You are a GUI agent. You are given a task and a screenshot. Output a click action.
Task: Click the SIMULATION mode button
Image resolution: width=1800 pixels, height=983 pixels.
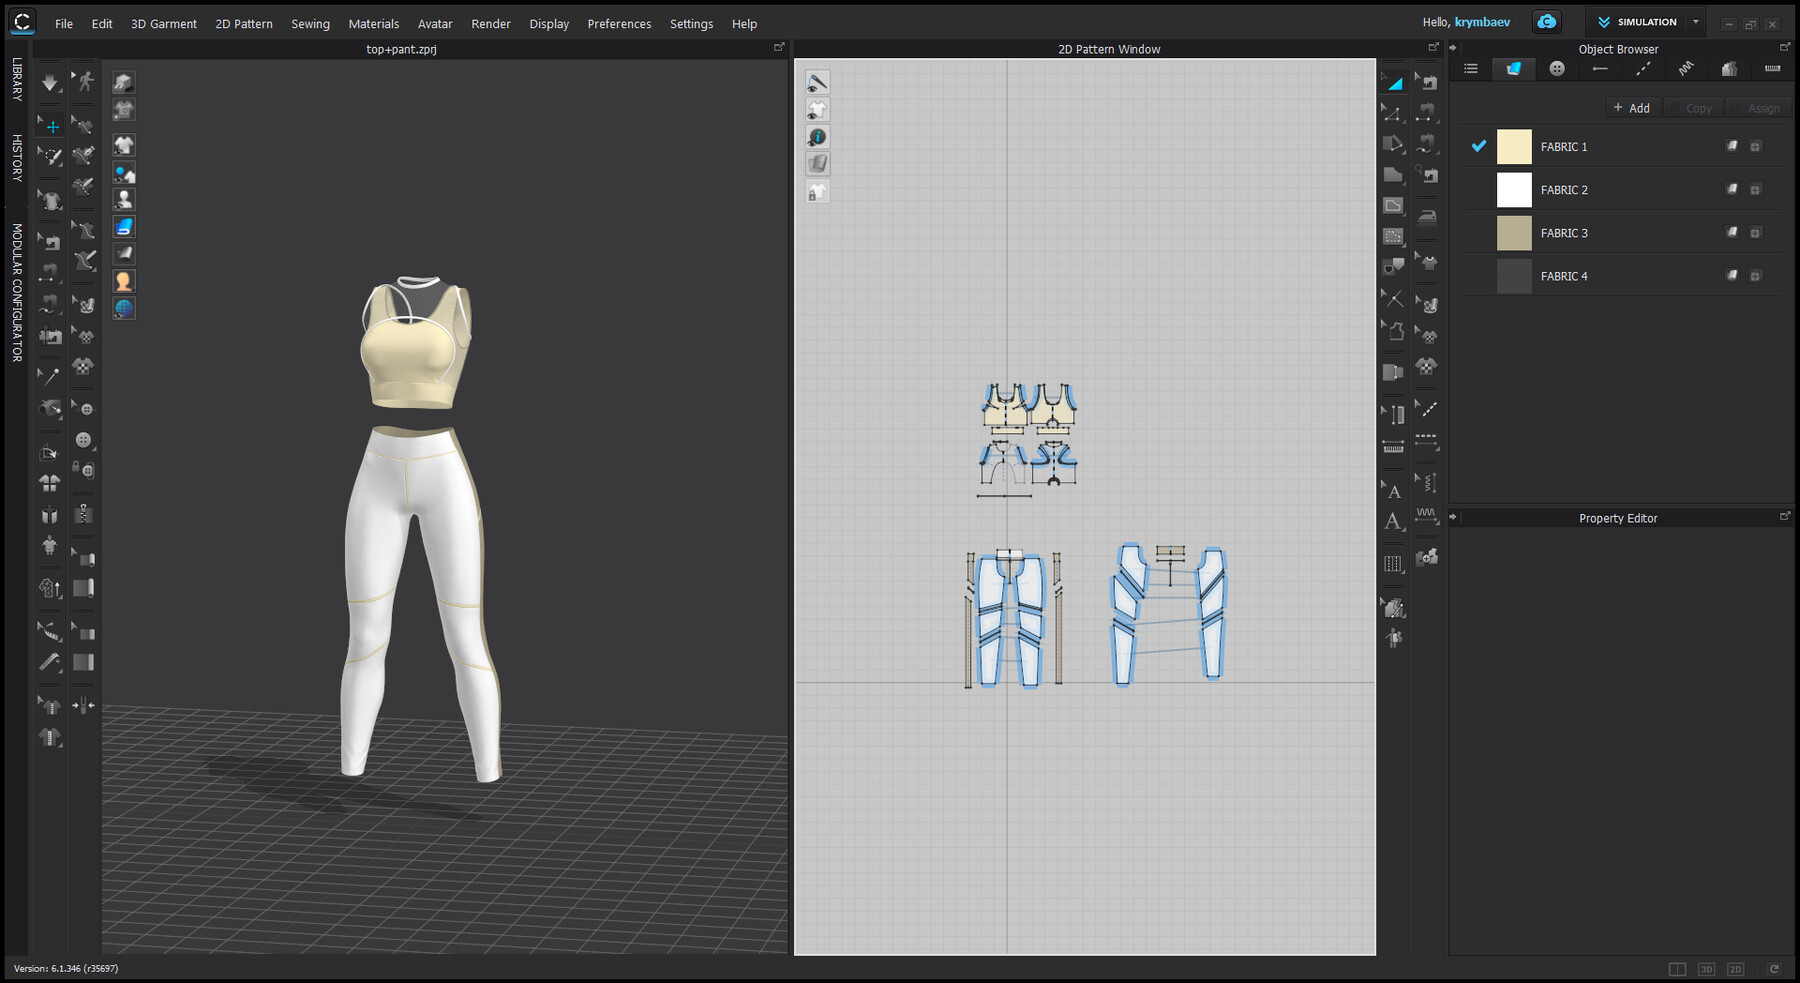[1637, 22]
